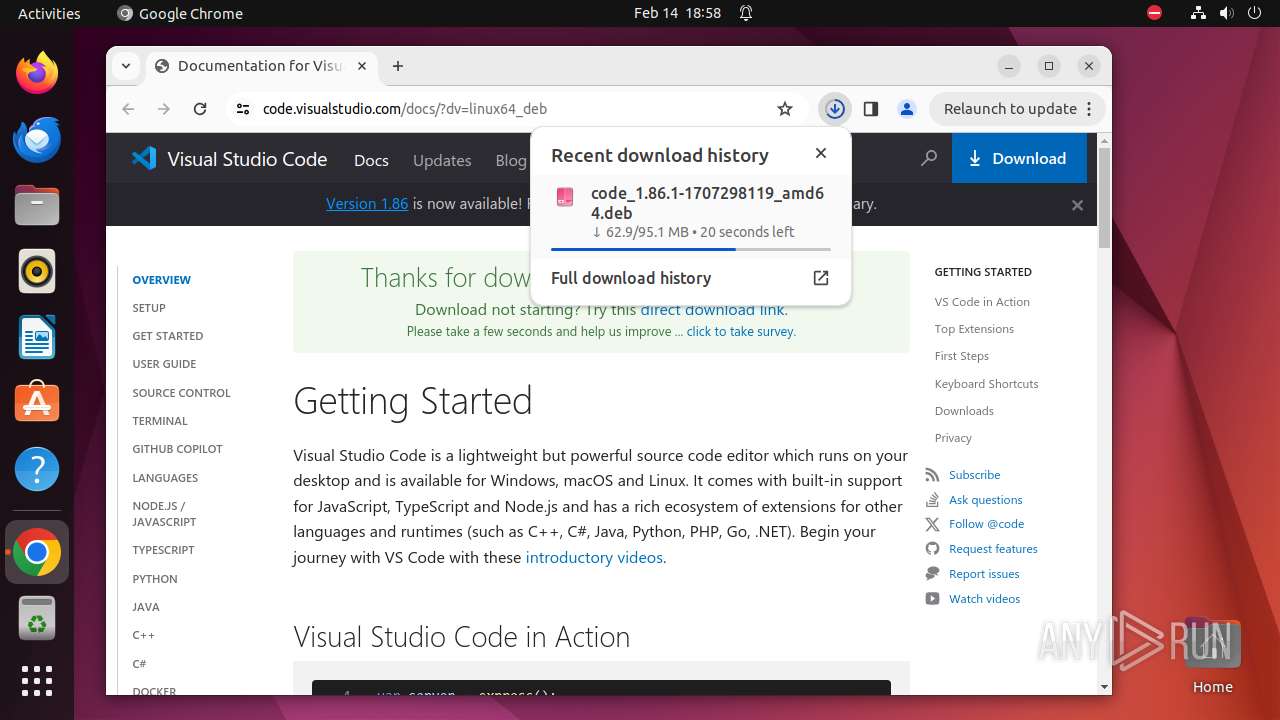Image resolution: width=1280 pixels, height=720 pixels.
Task: Open Rhythmbox music player in dock
Action: (37, 271)
